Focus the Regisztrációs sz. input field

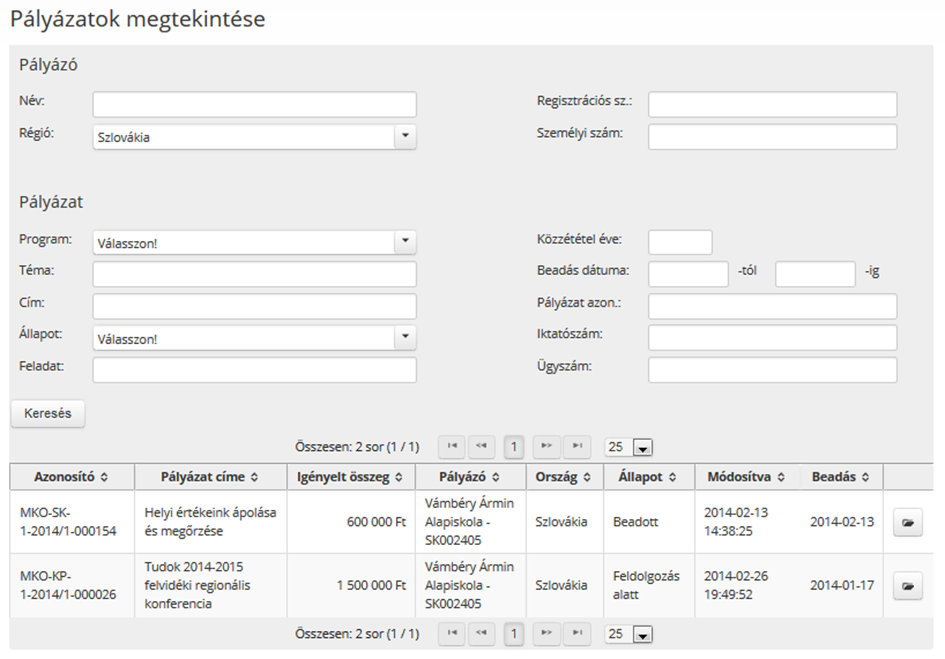[773, 104]
